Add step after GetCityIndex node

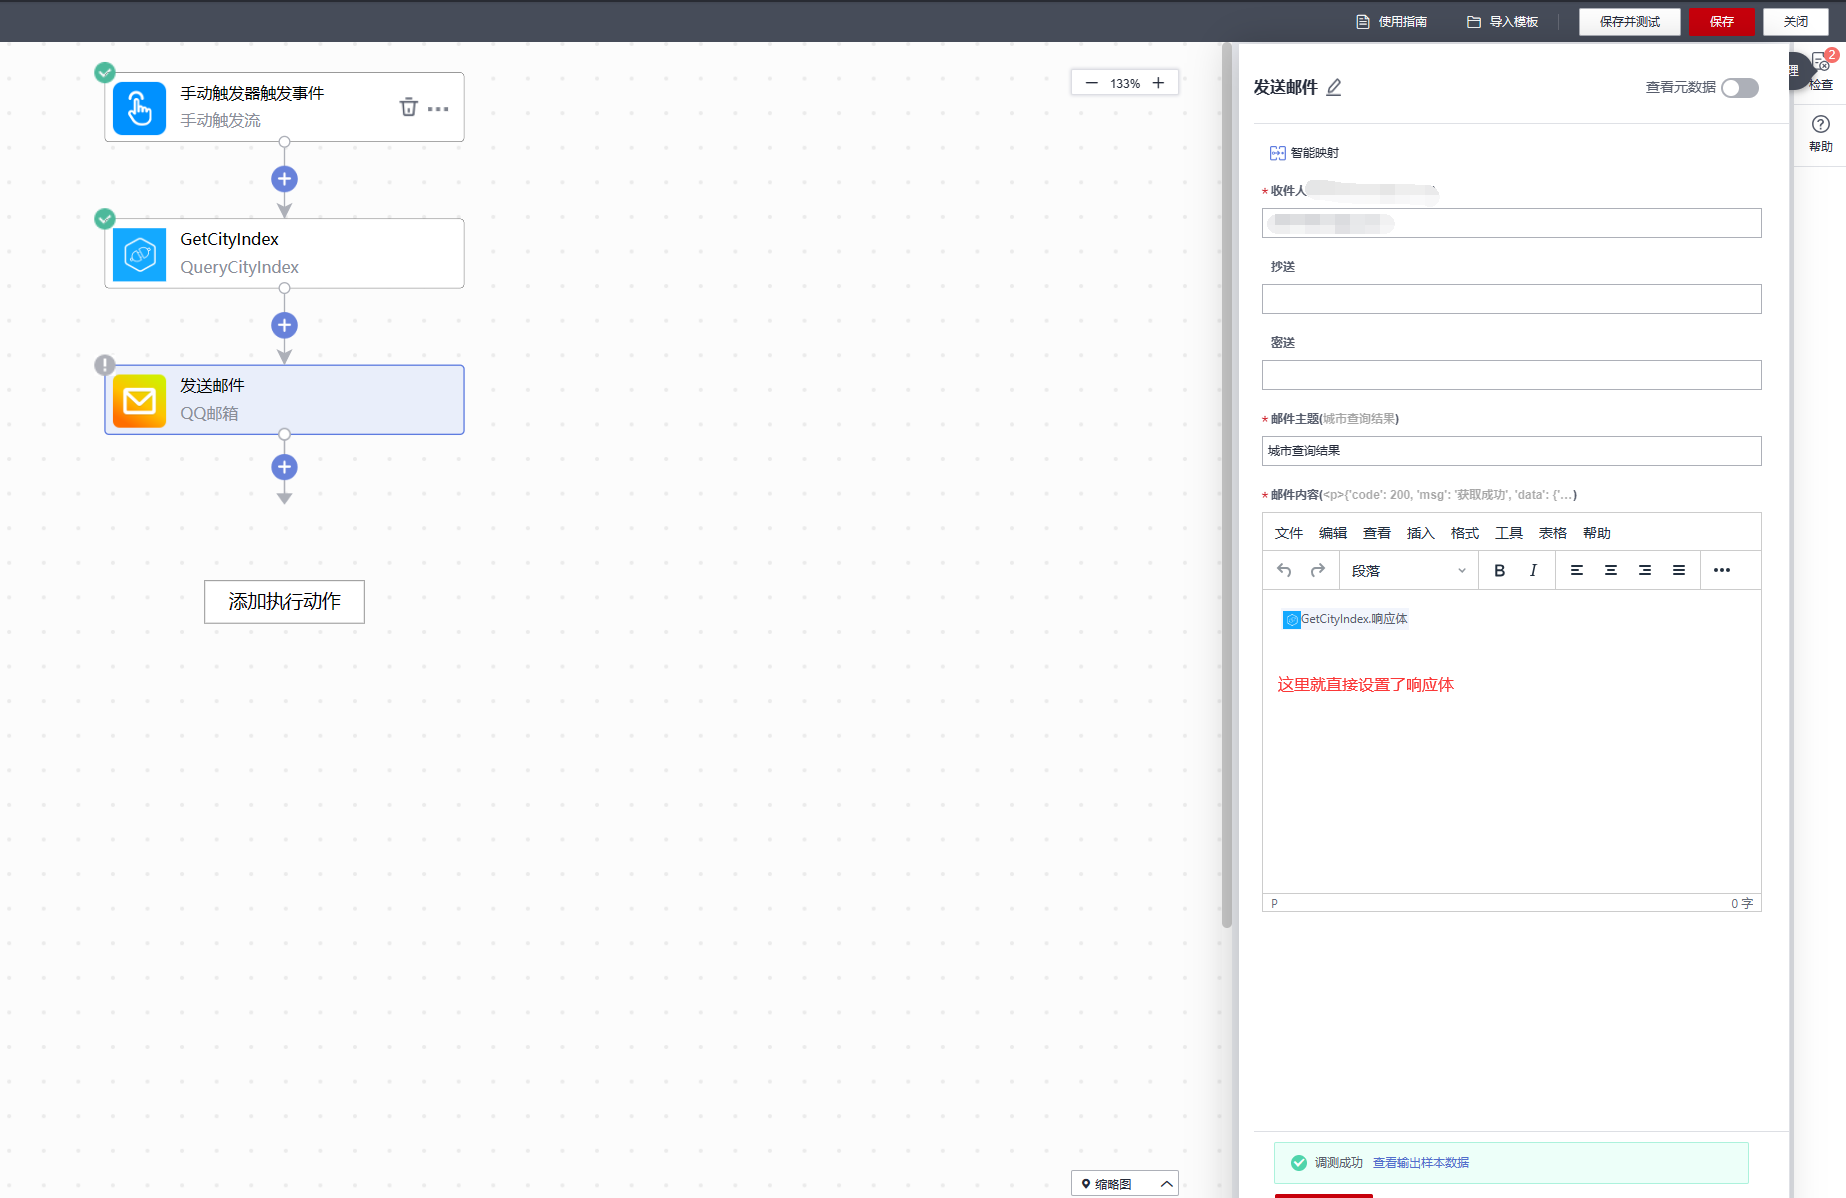pyautogui.click(x=284, y=325)
